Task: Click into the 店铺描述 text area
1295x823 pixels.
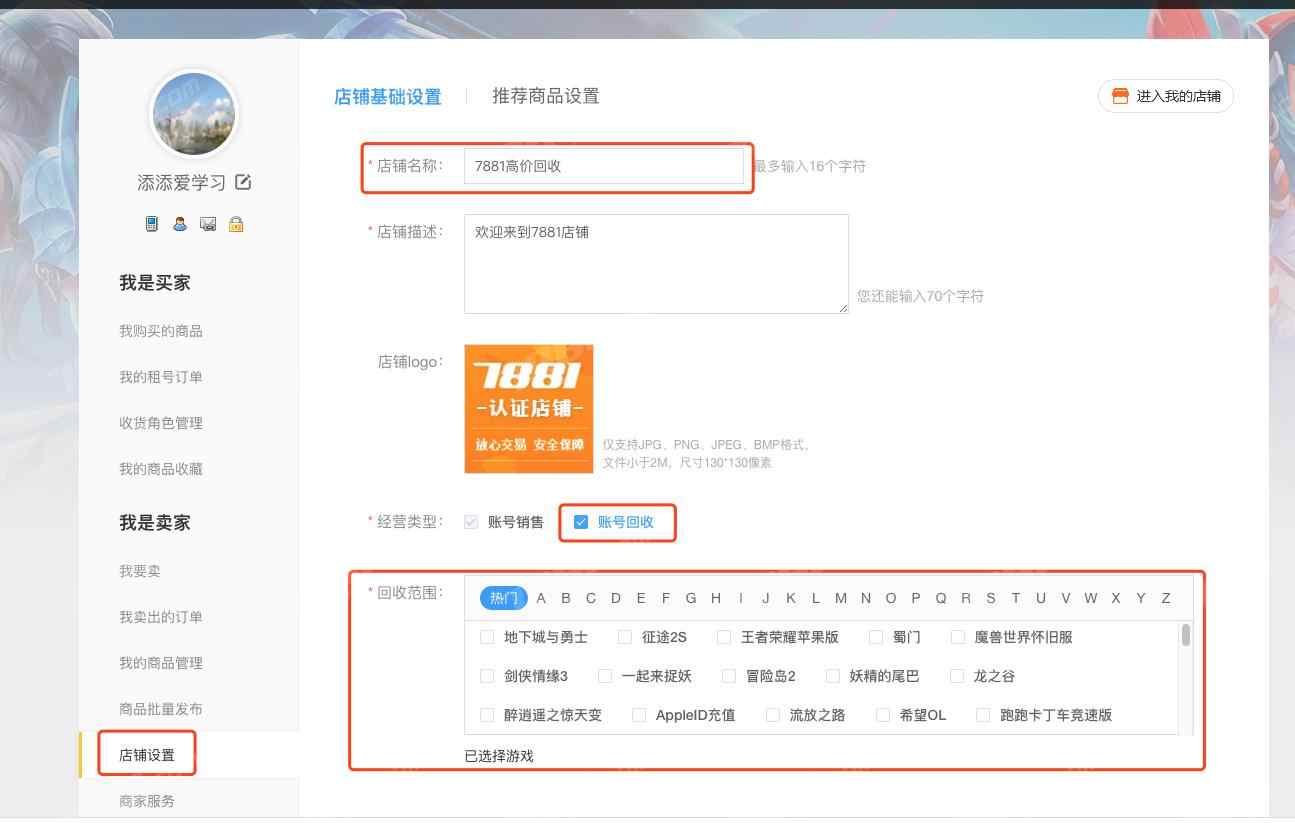Action: (x=656, y=263)
